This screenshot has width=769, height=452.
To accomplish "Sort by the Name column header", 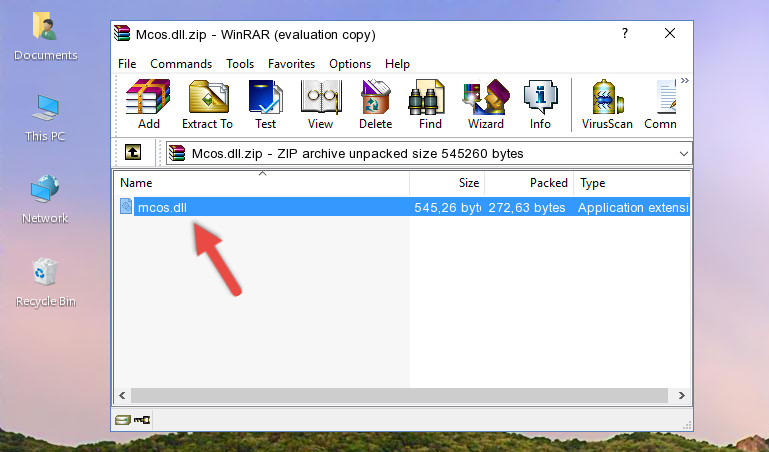I will [x=262, y=183].
